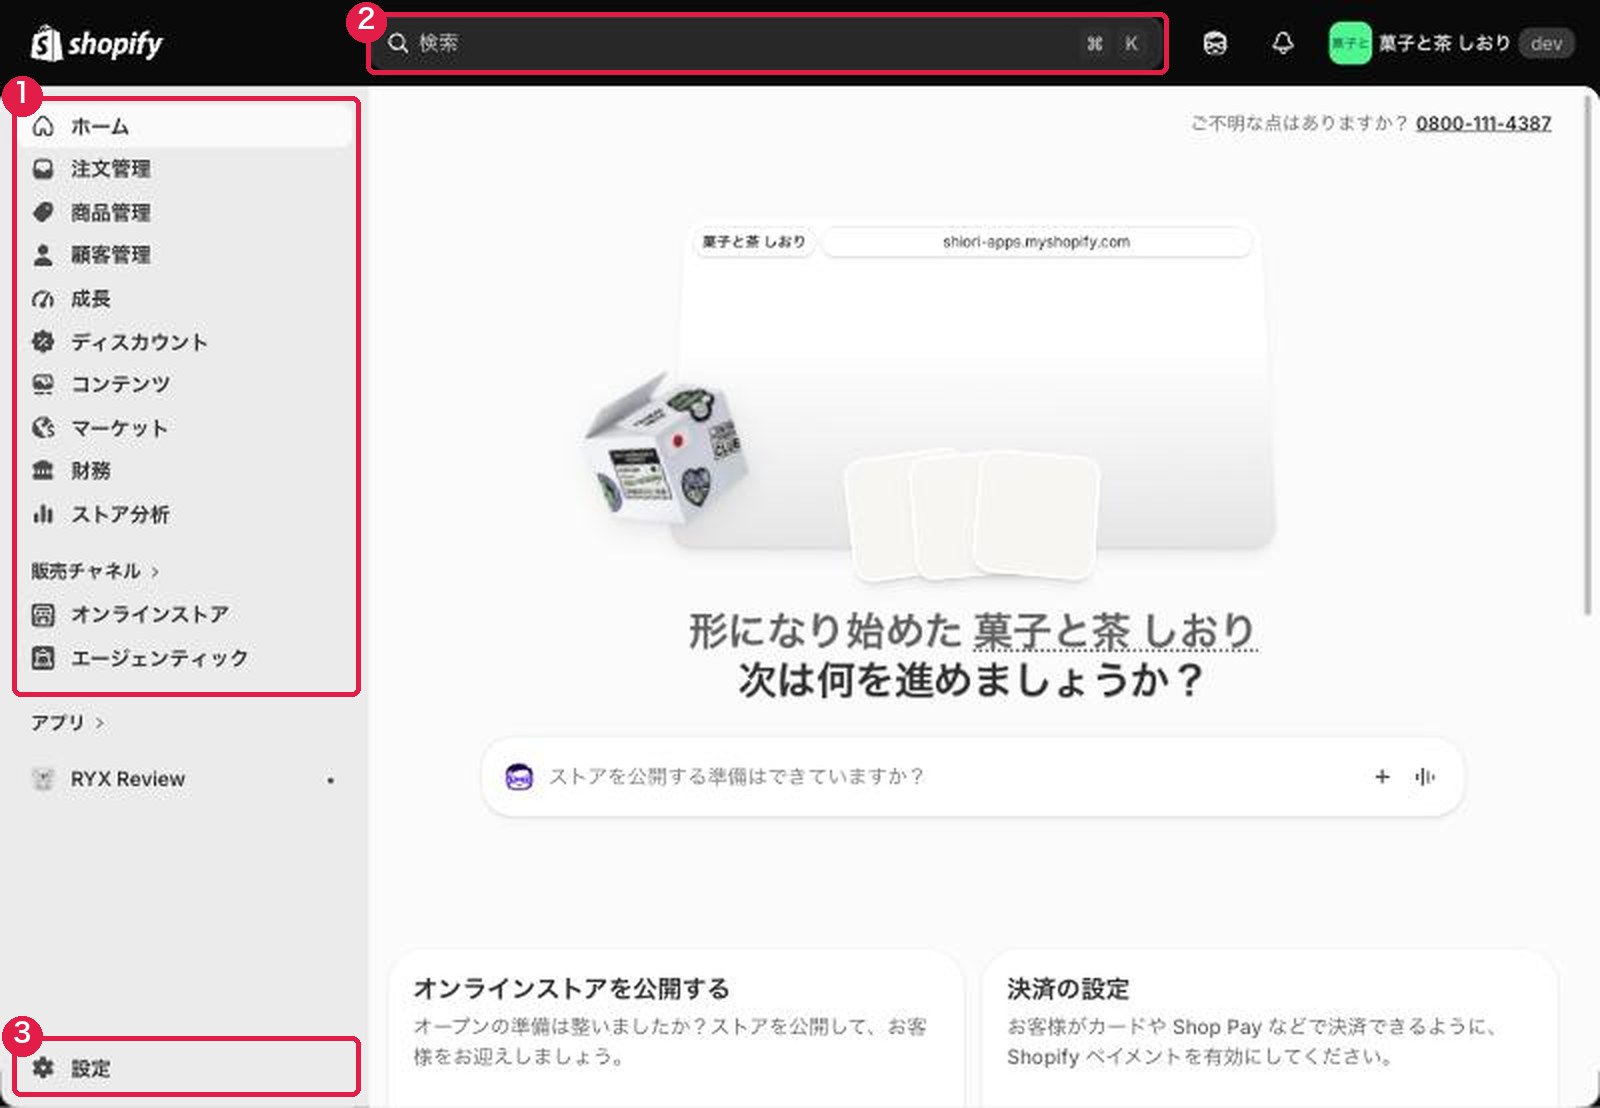
Task: Open オンラインストア storefront icon
Action: [x=43, y=614]
